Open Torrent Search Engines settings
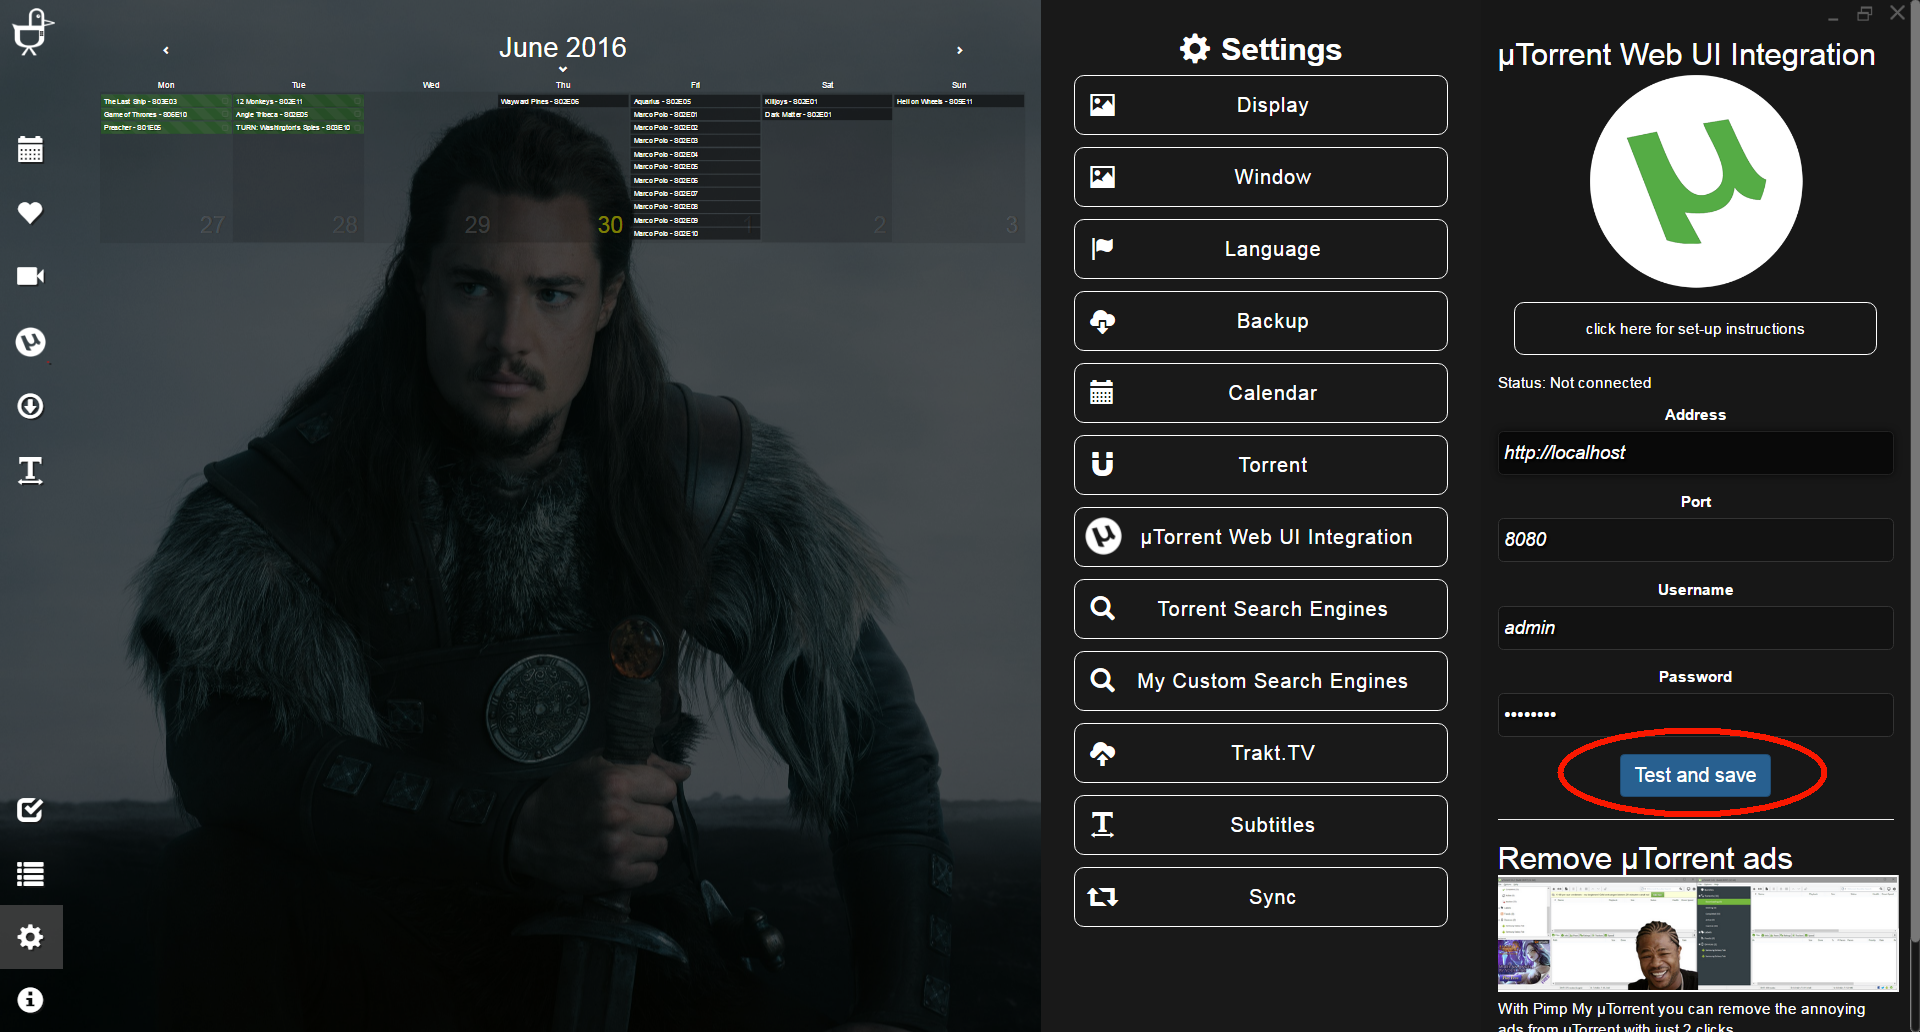This screenshot has height=1032, width=1920. (x=1260, y=609)
